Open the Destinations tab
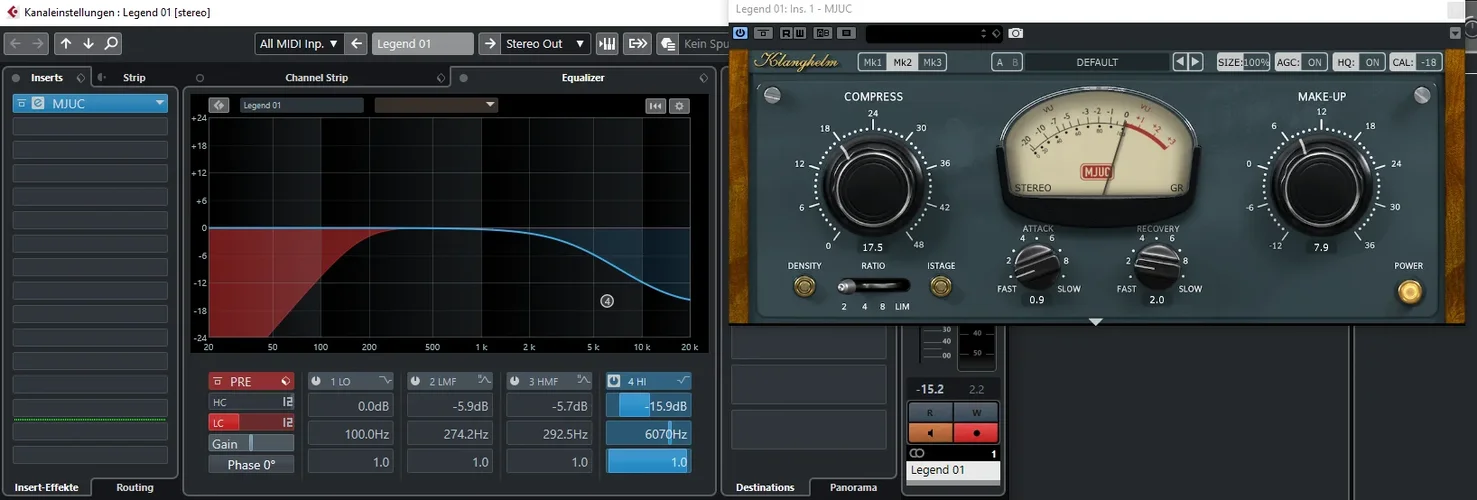 (765, 488)
